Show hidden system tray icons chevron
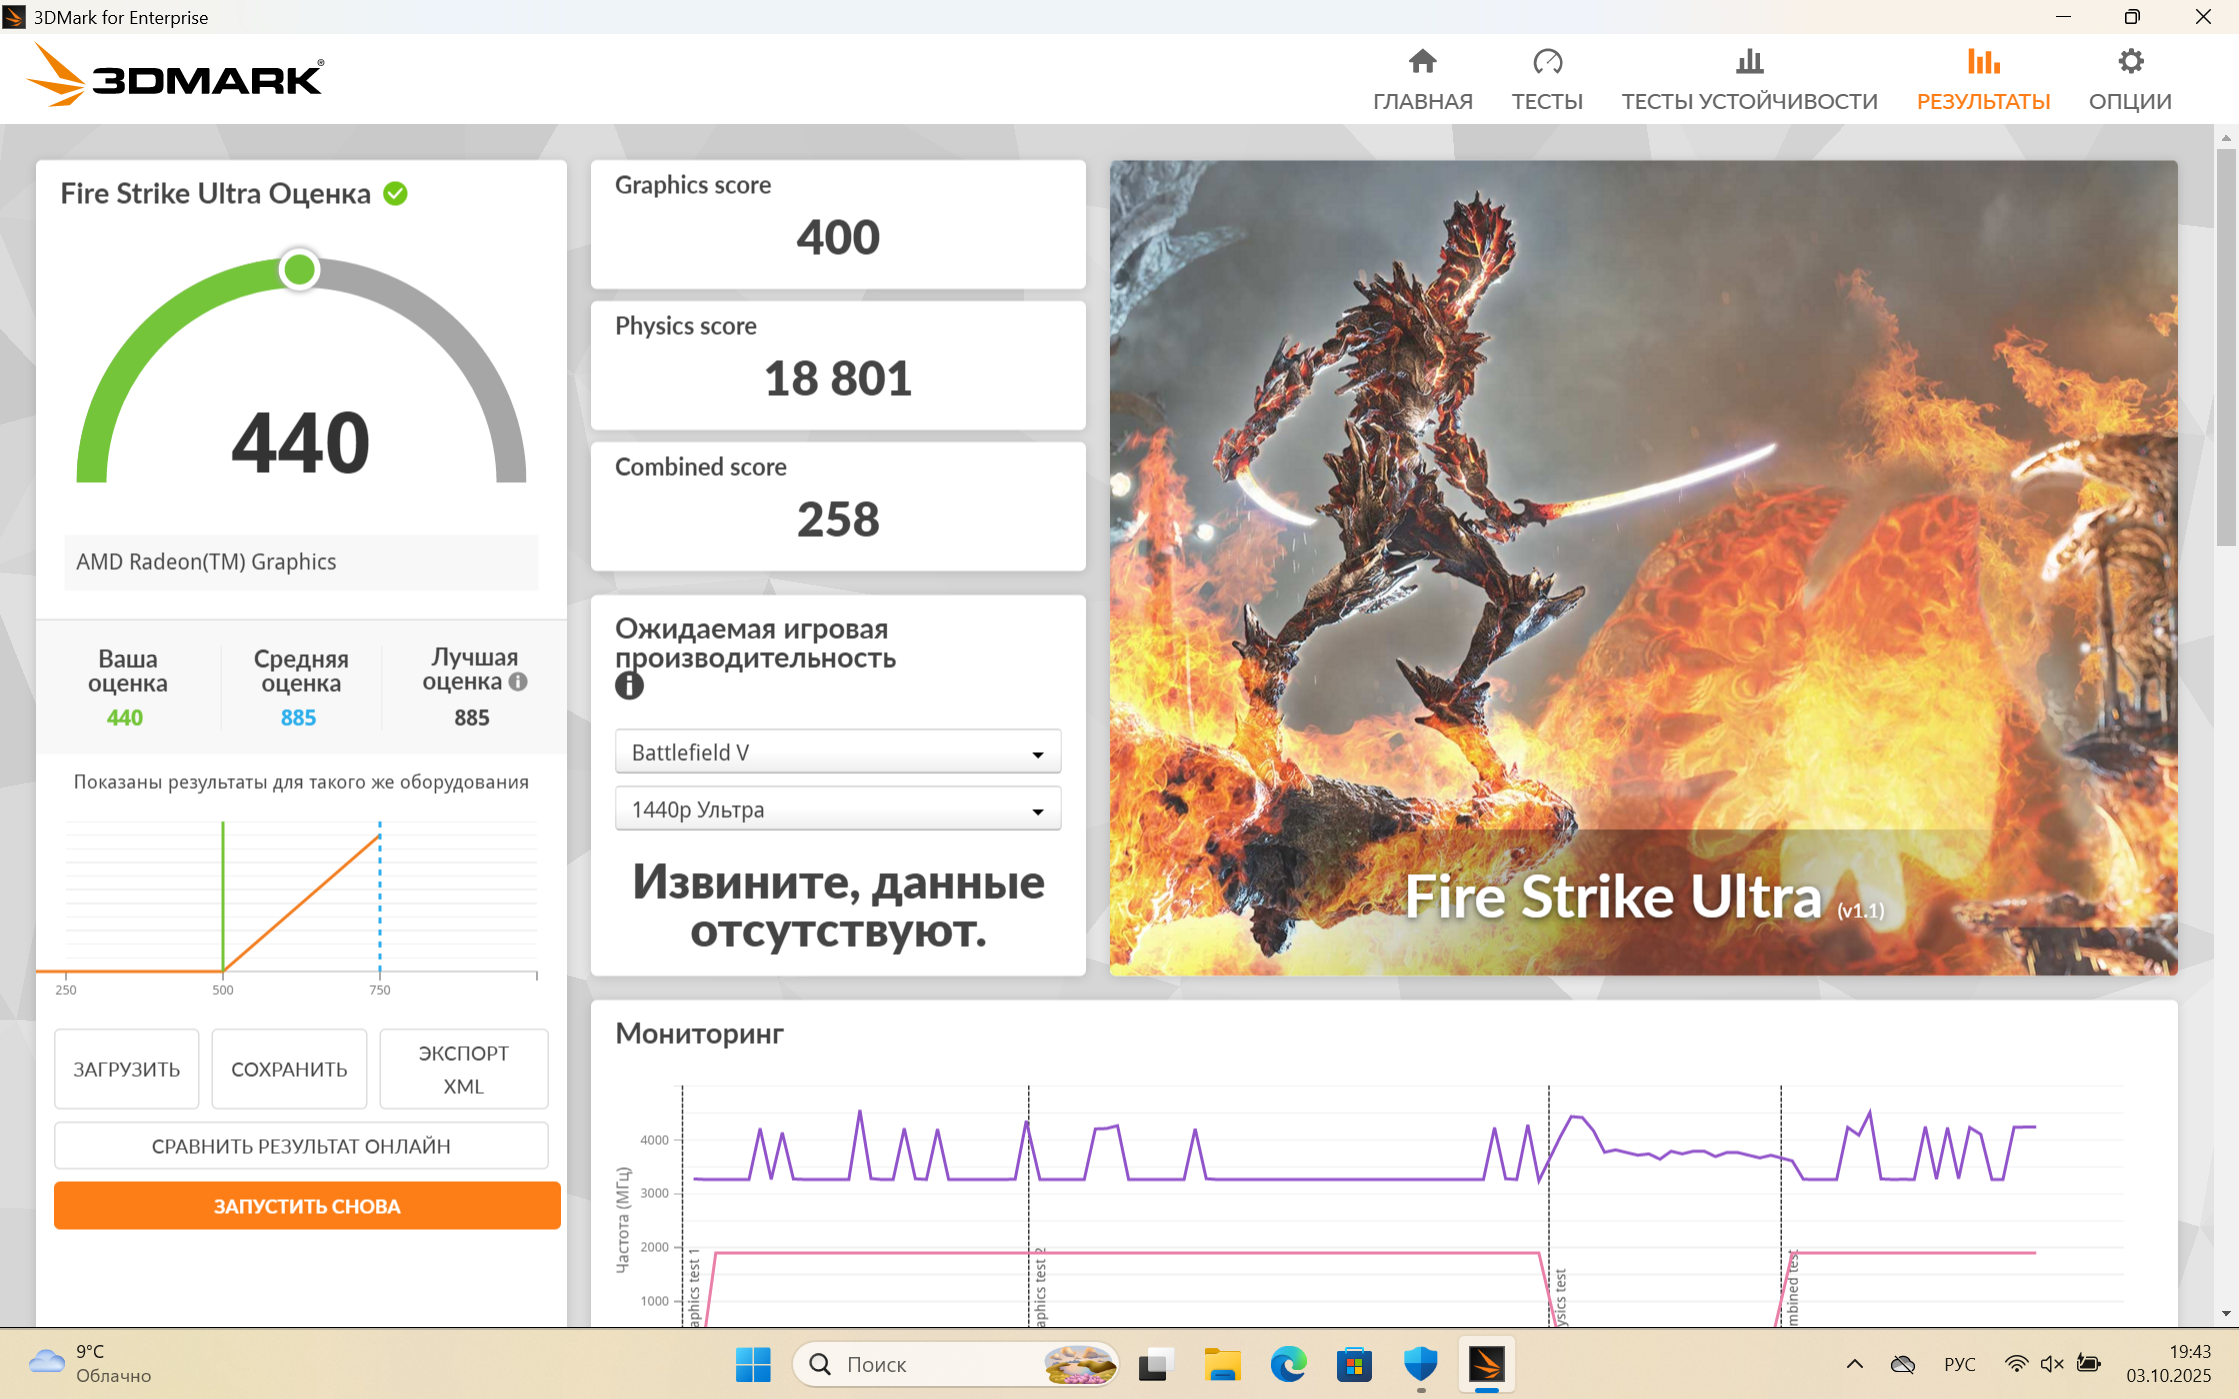This screenshot has width=2239, height=1399. tap(1854, 1364)
